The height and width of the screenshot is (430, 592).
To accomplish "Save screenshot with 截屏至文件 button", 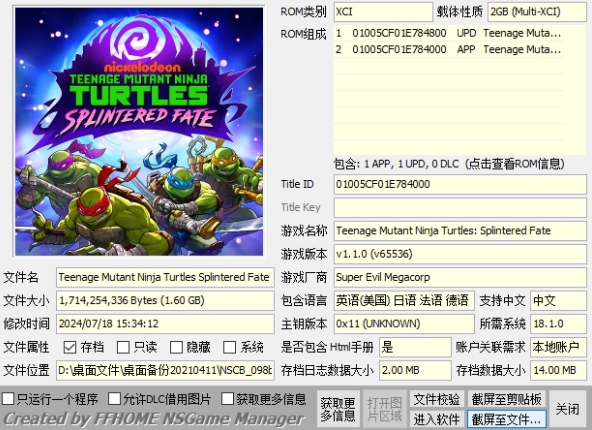I will (507, 419).
